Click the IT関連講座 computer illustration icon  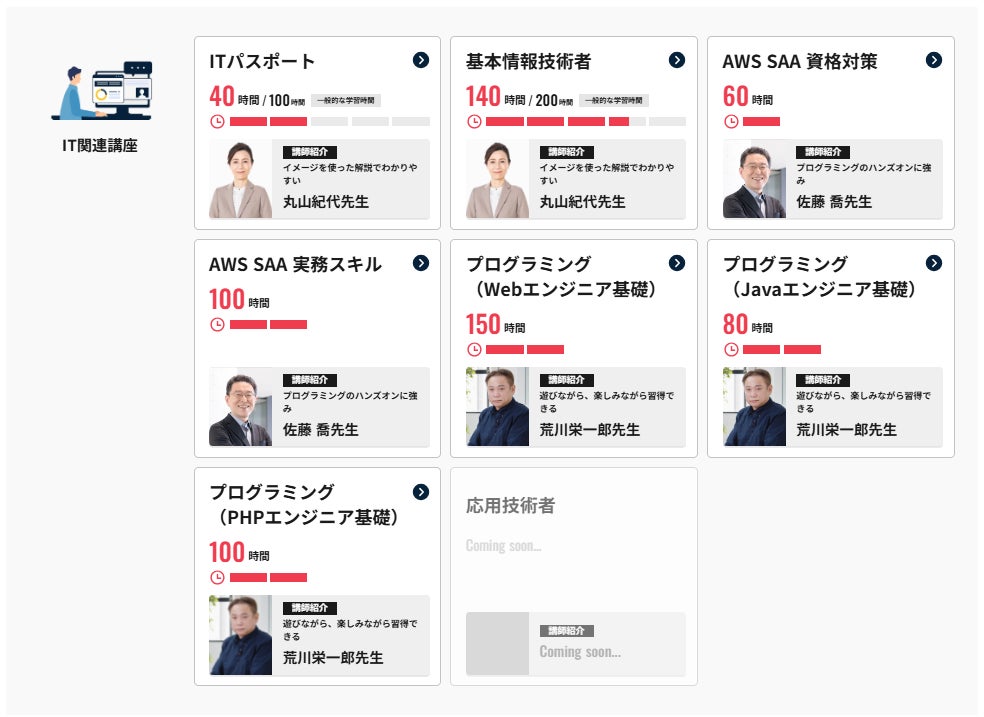100,92
